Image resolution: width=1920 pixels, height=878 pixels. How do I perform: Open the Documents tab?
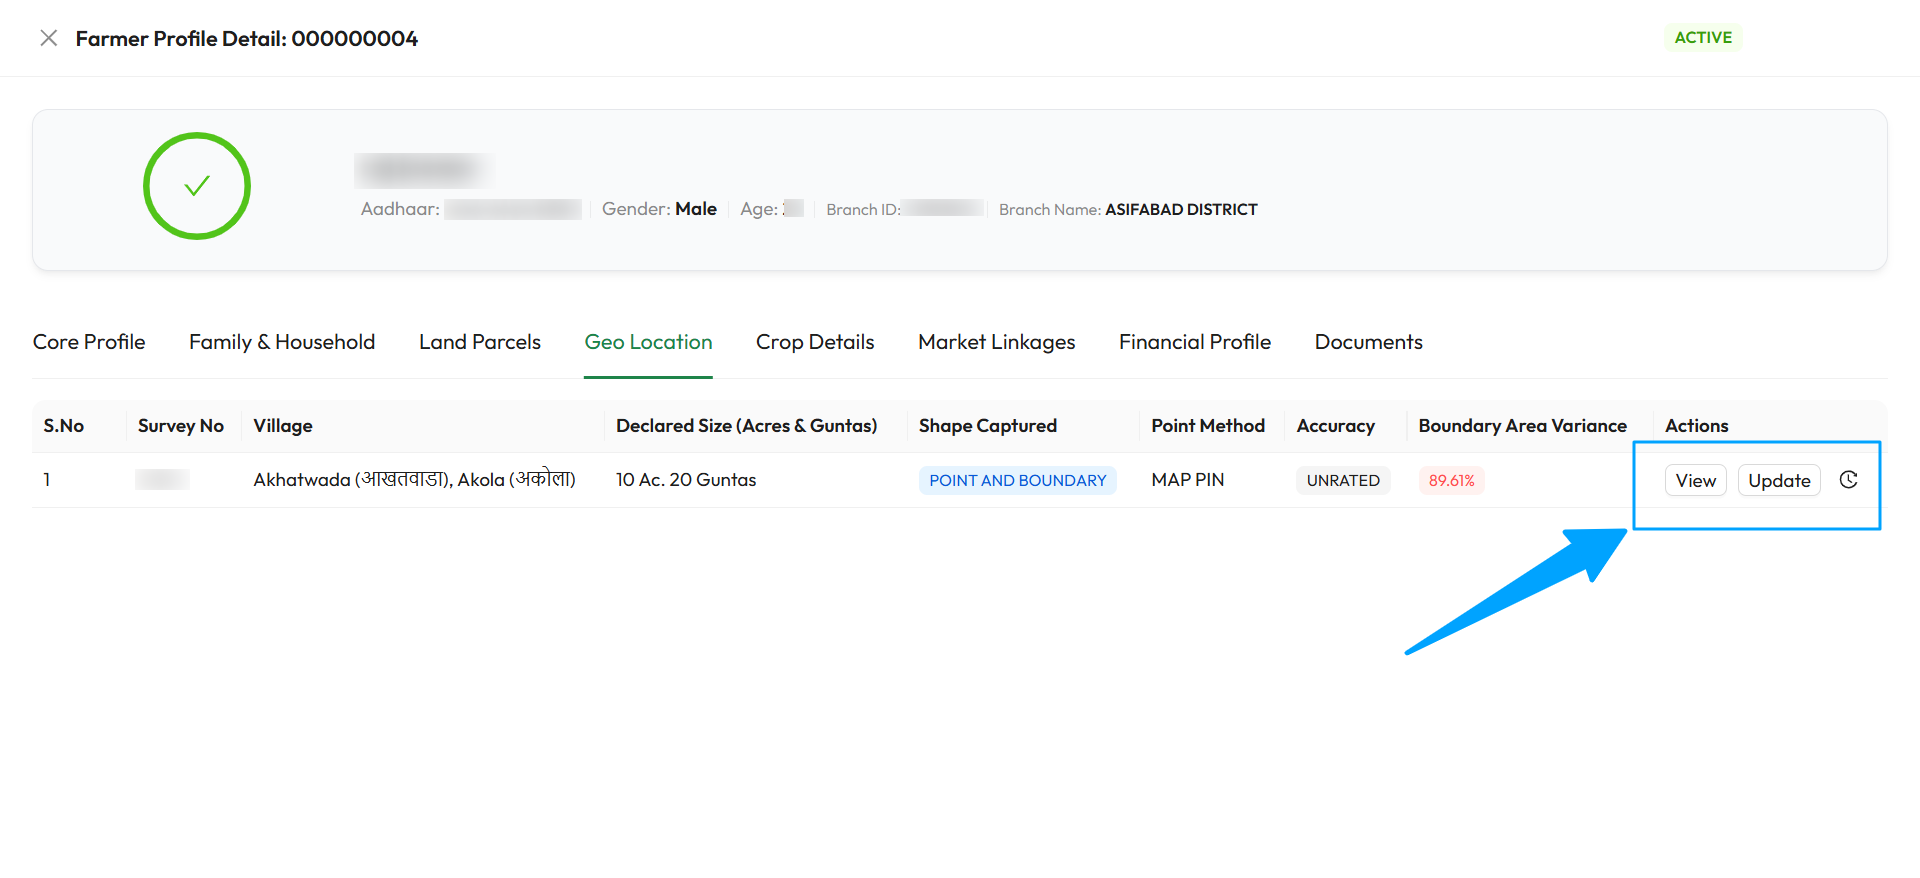(1368, 342)
